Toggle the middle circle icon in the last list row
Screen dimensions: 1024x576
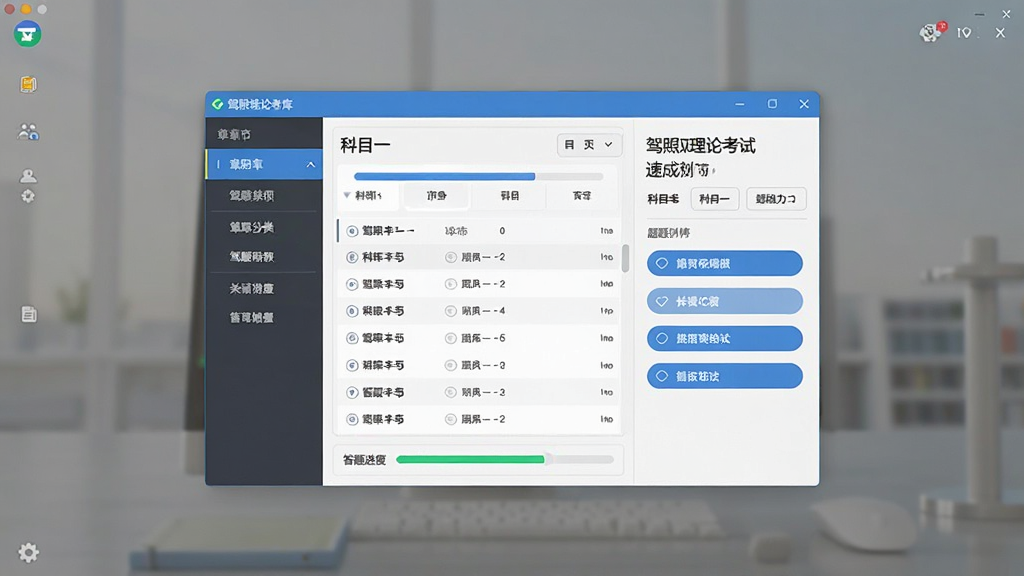click(x=451, y=419)
